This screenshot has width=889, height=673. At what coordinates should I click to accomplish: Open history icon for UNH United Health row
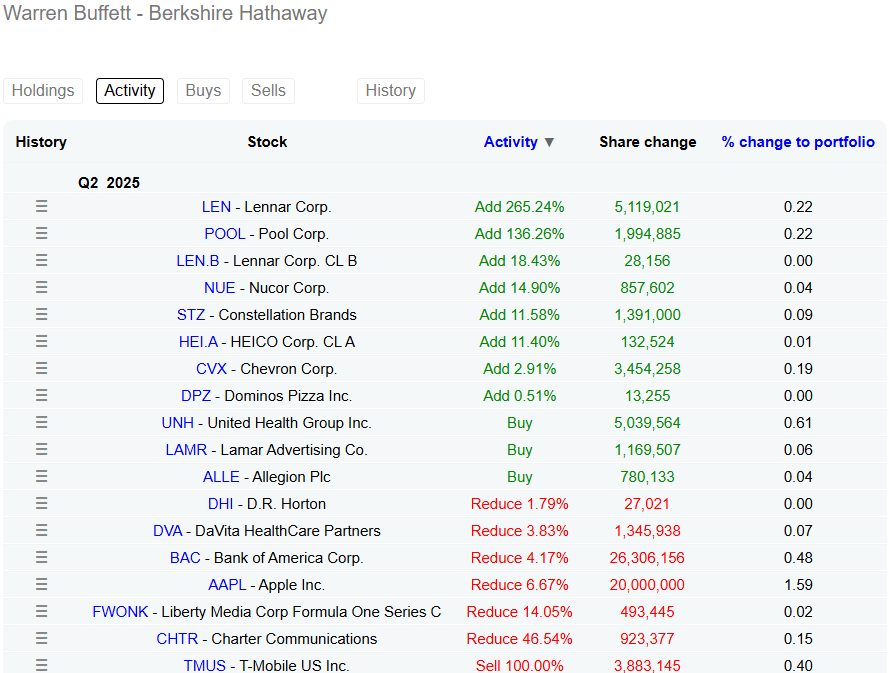tap(41, 422)
